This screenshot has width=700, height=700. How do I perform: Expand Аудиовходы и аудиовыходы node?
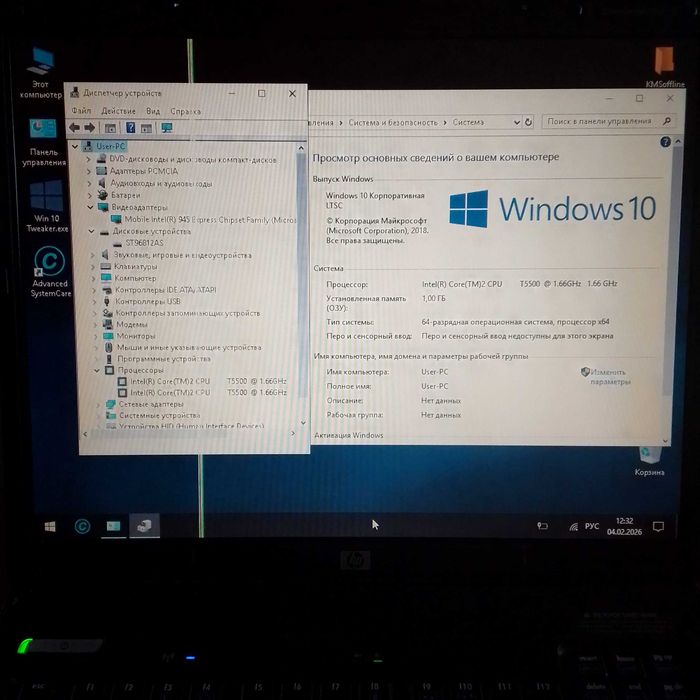pyautogui.click(x=89, y=183)
